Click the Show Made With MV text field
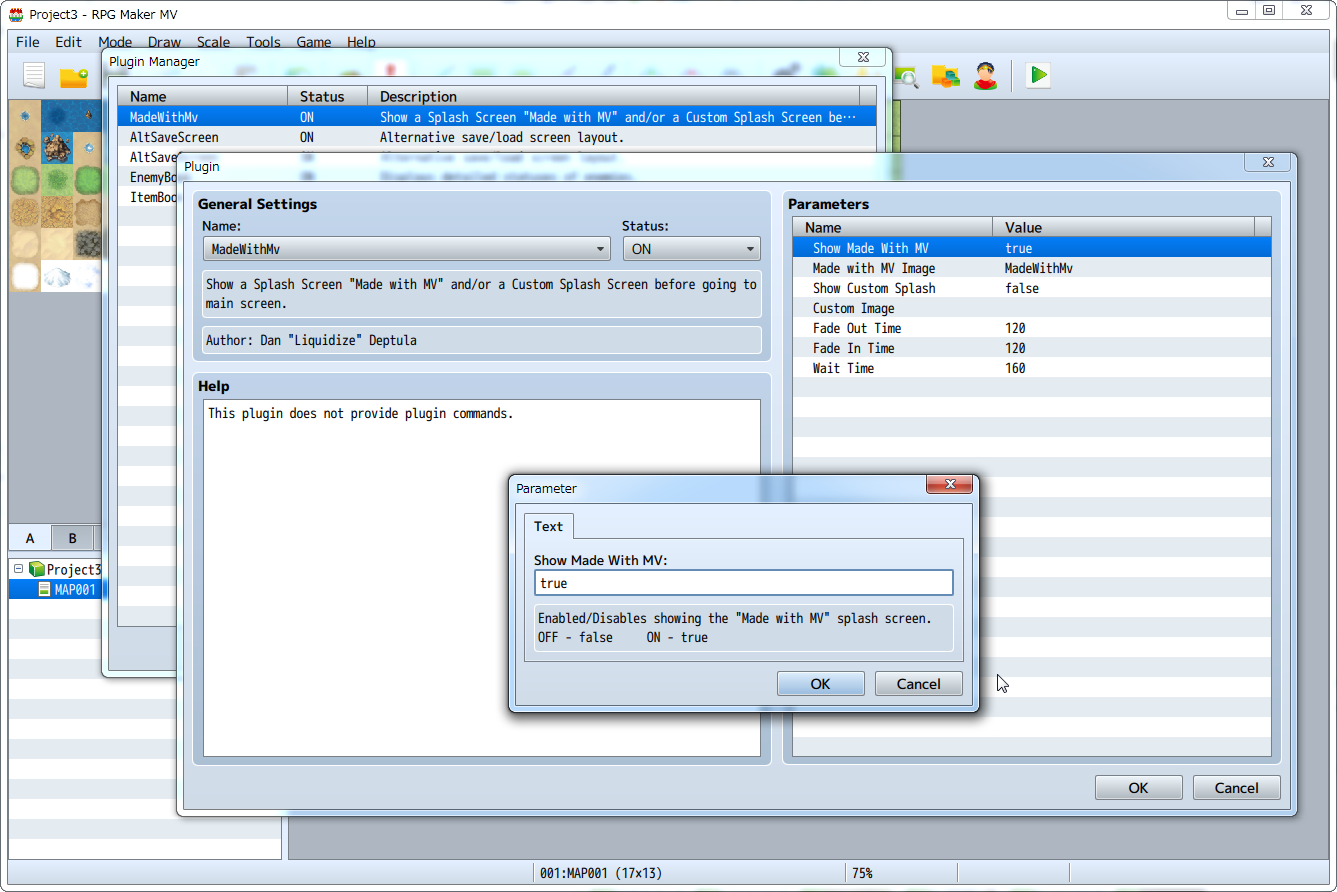The width and height of the screenshot is (1337, 892). tap(743, 583)
